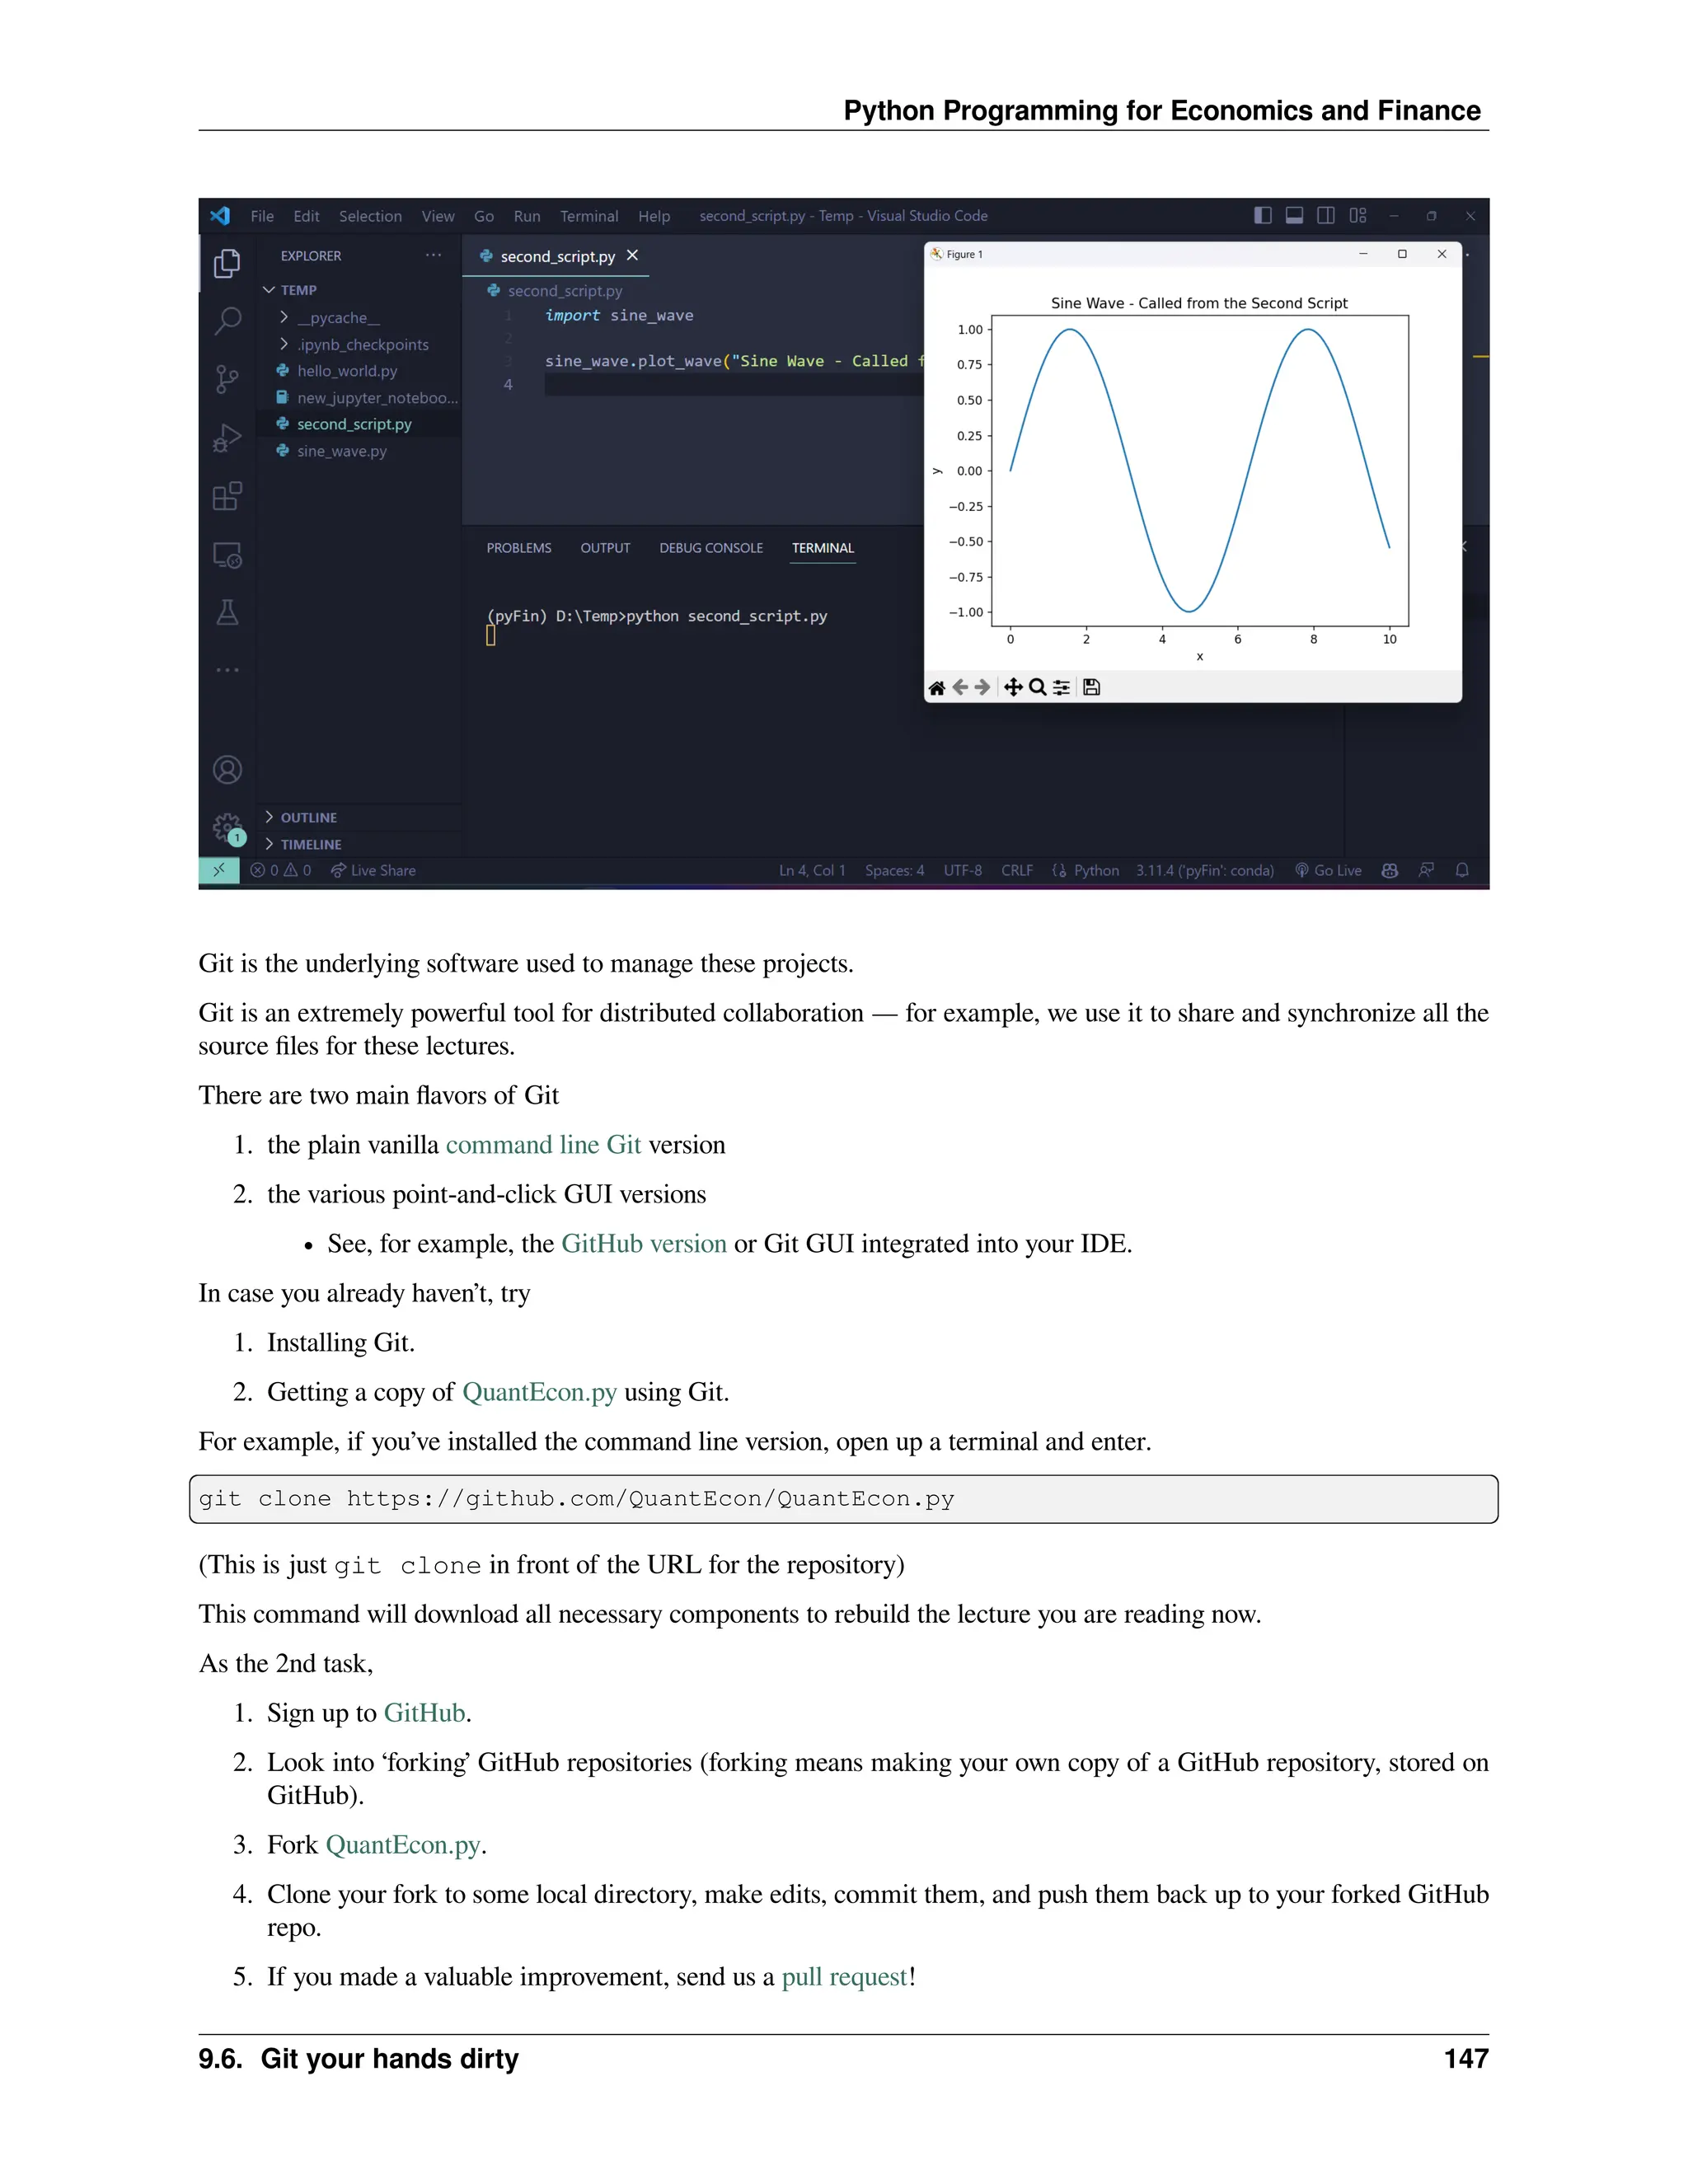Toggle the secondary side bar layout icon
The width and height of the screenshot is (1688, 2184).
pyautogui.click(x=1326, y=215)
